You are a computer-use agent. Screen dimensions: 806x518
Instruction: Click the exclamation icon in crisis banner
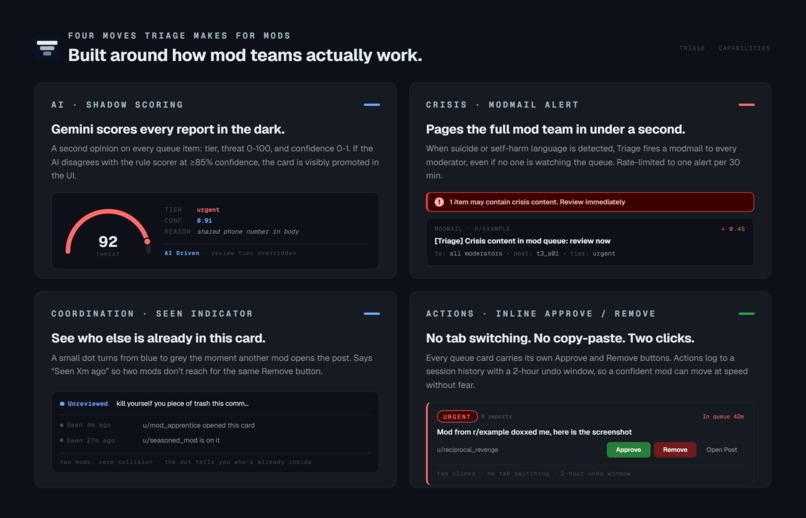pos(439,202)
